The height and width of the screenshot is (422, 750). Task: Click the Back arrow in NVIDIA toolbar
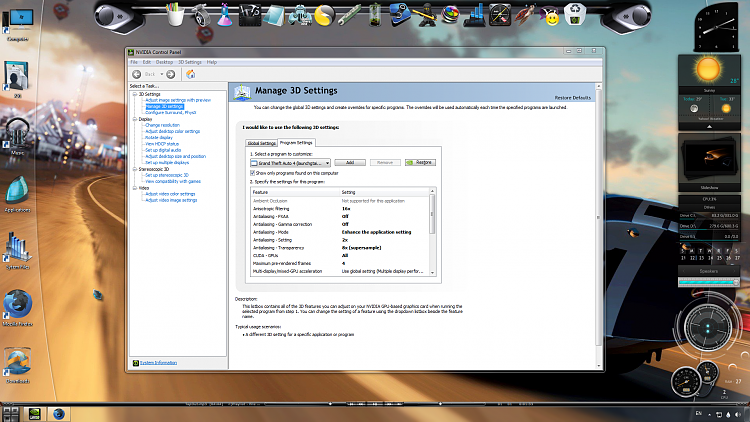tap(136, 74)
